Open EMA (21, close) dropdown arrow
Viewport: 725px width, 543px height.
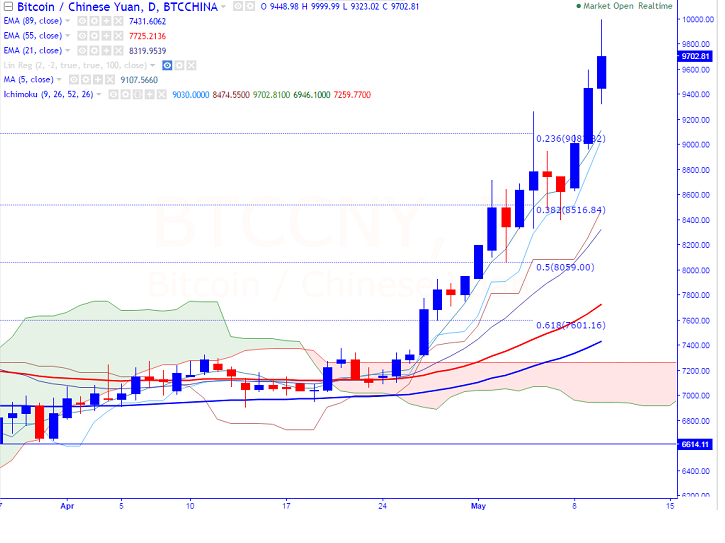point(68,51)
